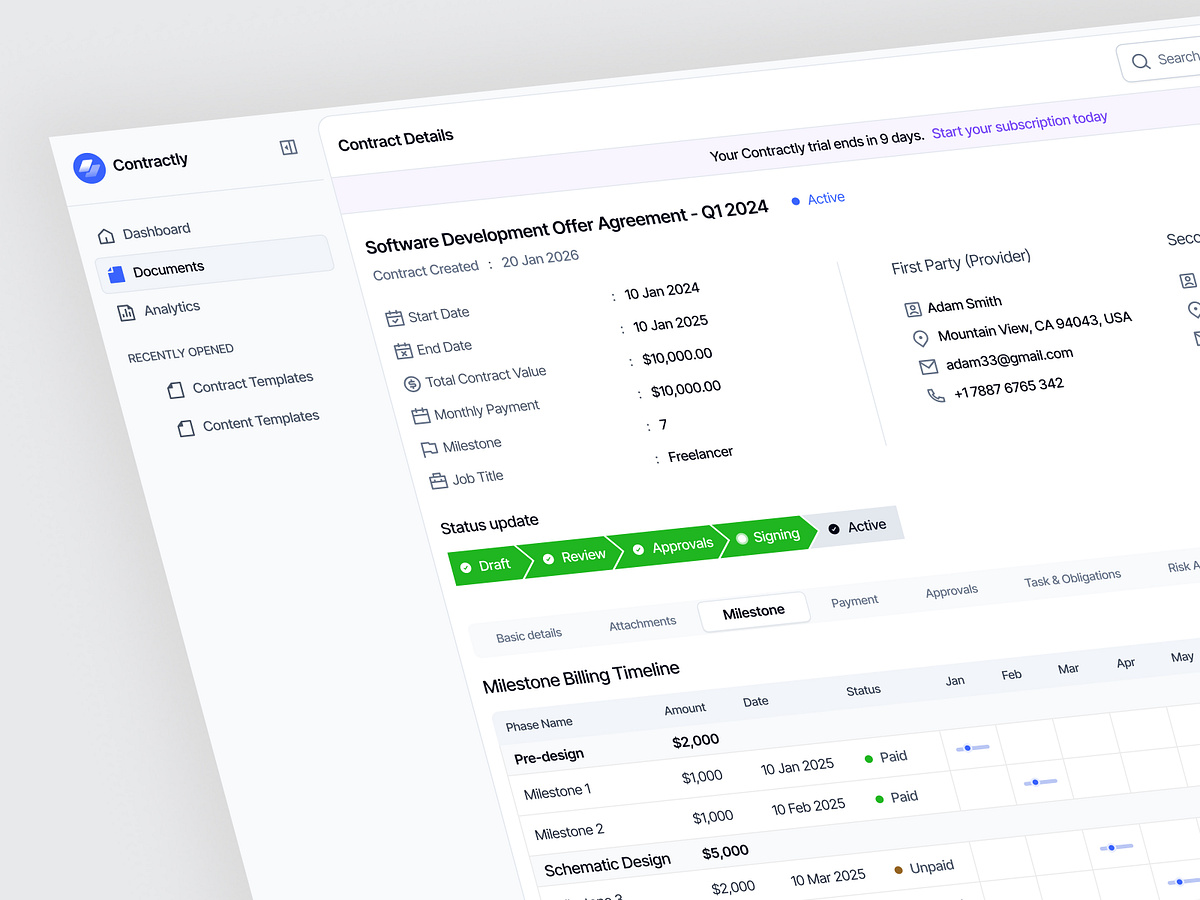This screenshot has width=1200, height=900.
Task: Click the Search input field
Action: coord(1160,60)
